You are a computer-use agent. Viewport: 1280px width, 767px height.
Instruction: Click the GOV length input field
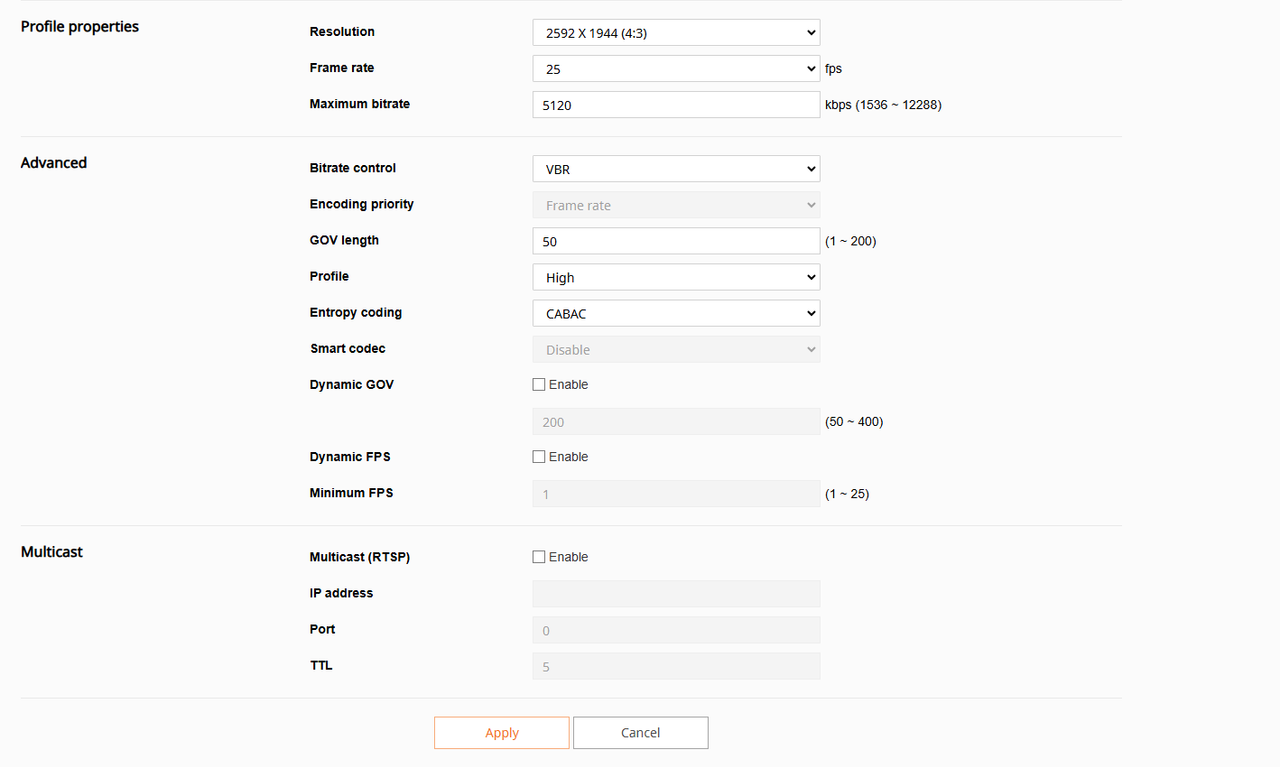[x=676, y=241]
